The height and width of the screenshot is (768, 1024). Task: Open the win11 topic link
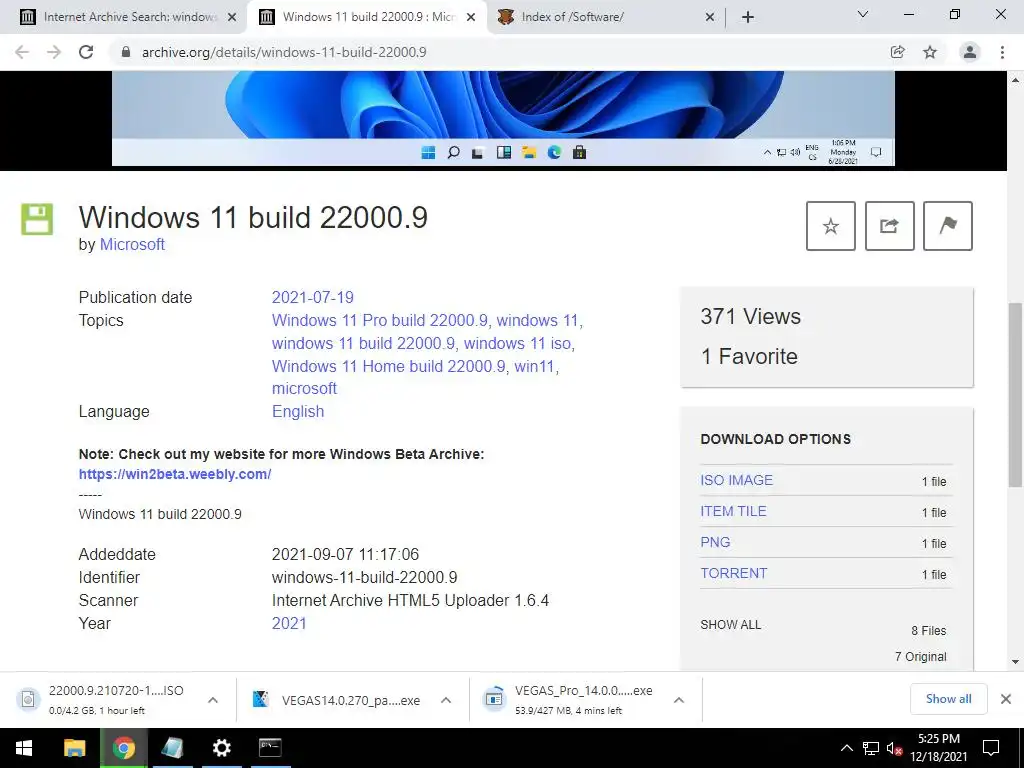click(535, 366)
